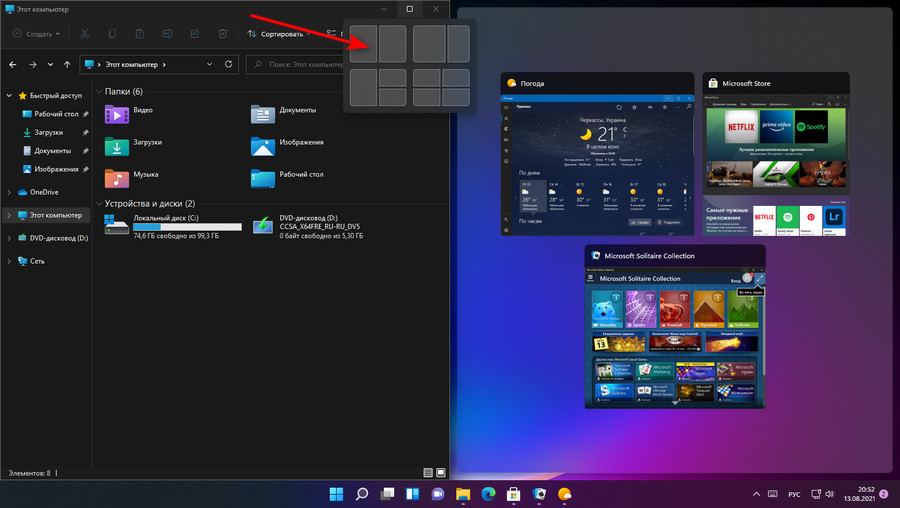Click the Copy icon in Explorer toolbar
The height and width of the screenshot is (508, 900).
coord(112,34)
